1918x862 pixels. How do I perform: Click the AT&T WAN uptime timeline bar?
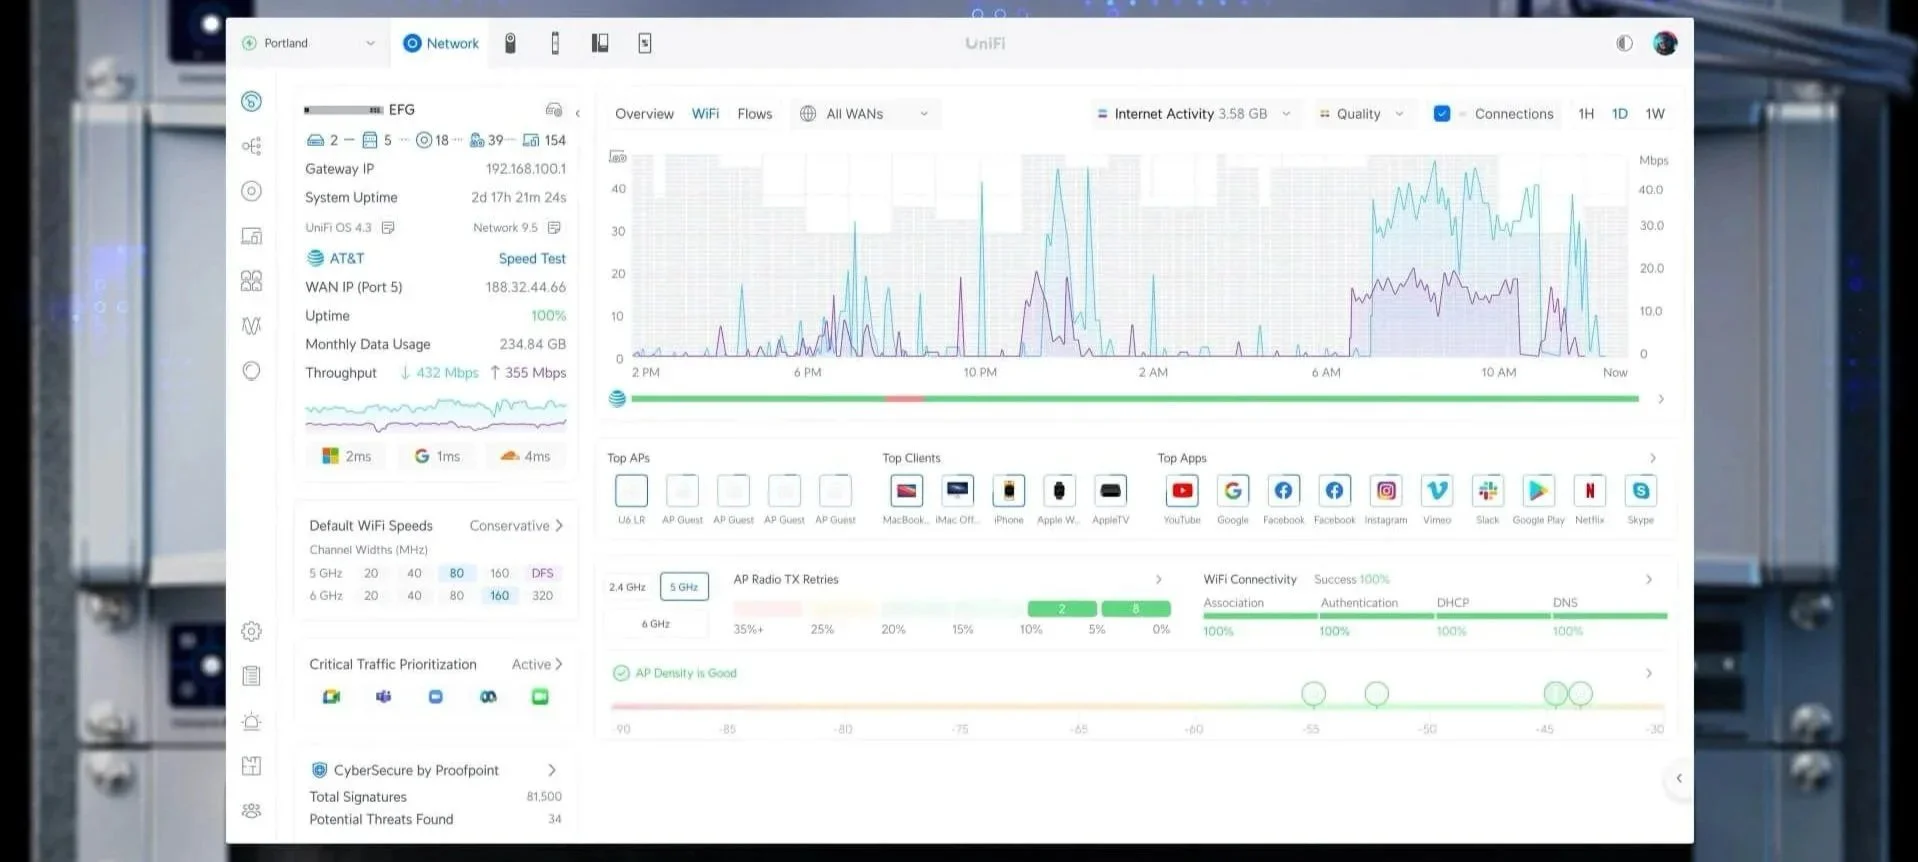(x=1135, y=399)
